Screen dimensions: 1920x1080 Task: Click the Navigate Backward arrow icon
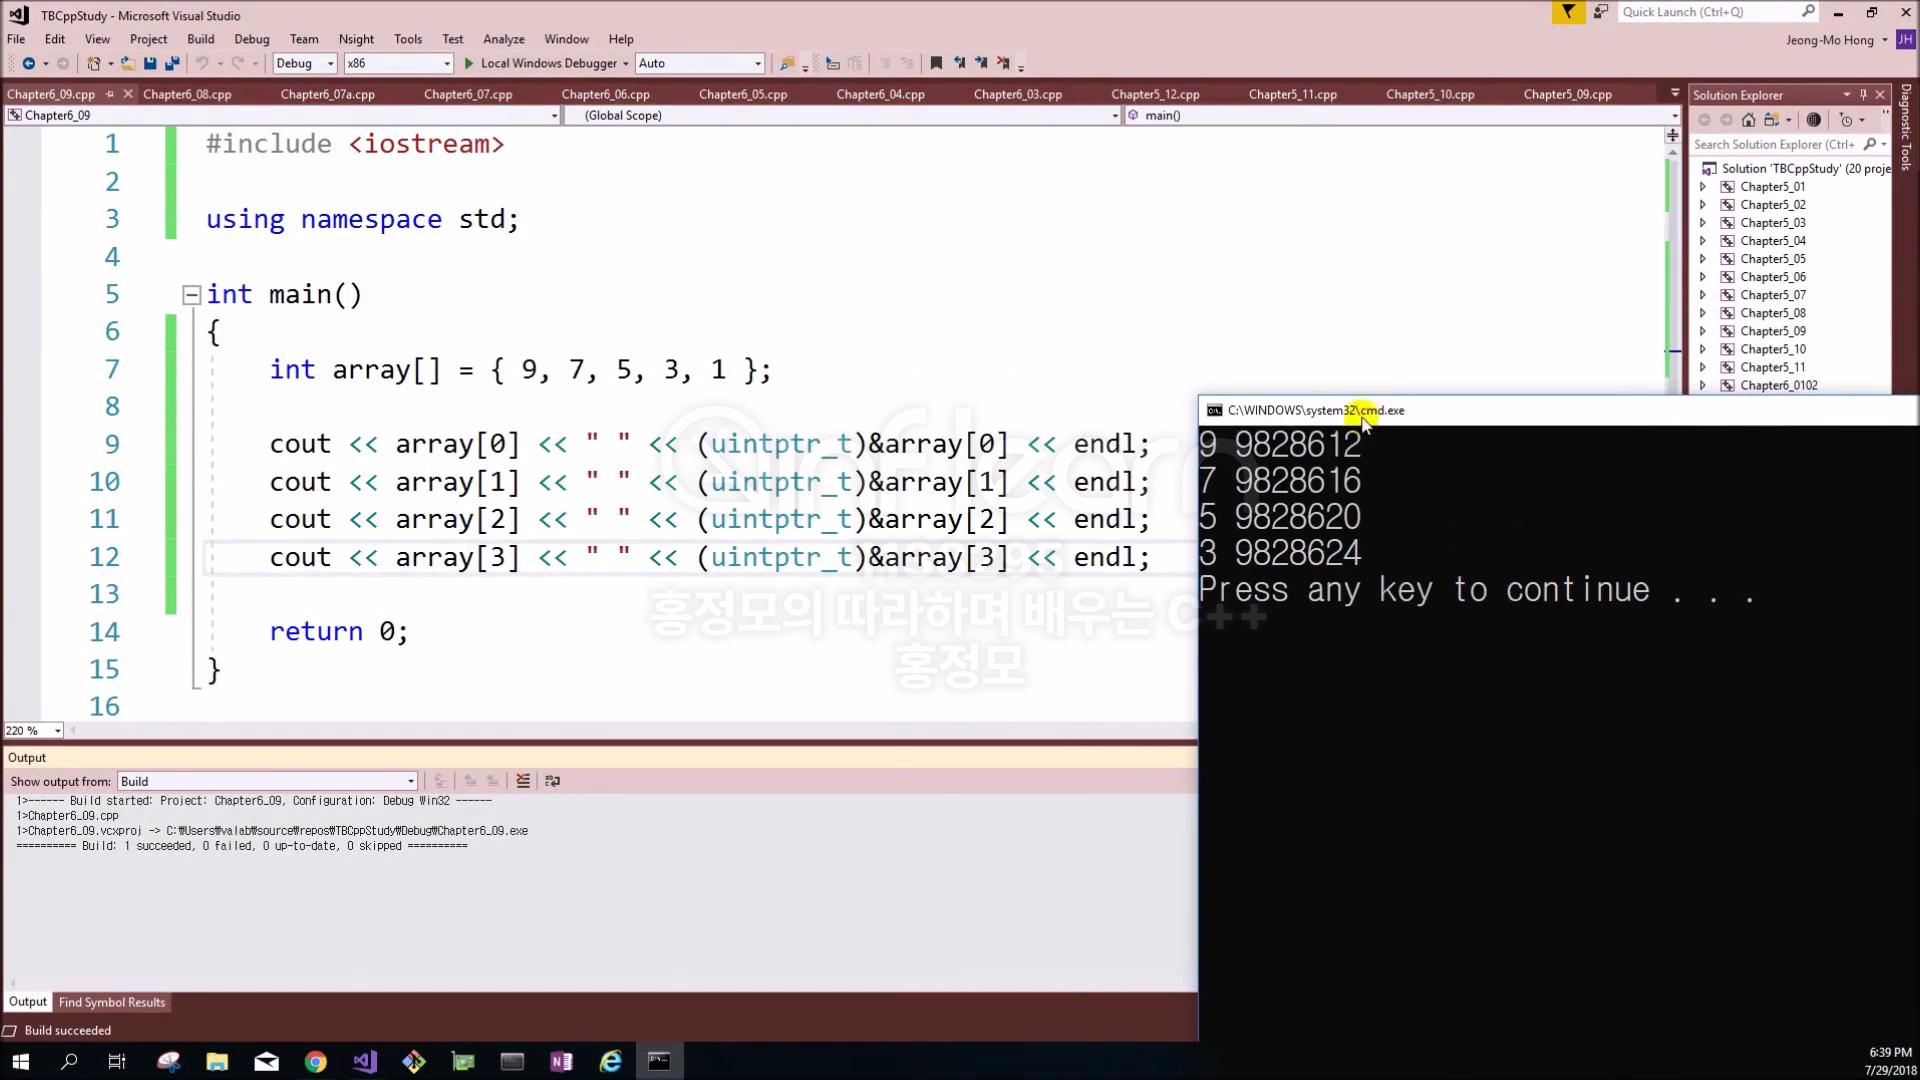29,63
